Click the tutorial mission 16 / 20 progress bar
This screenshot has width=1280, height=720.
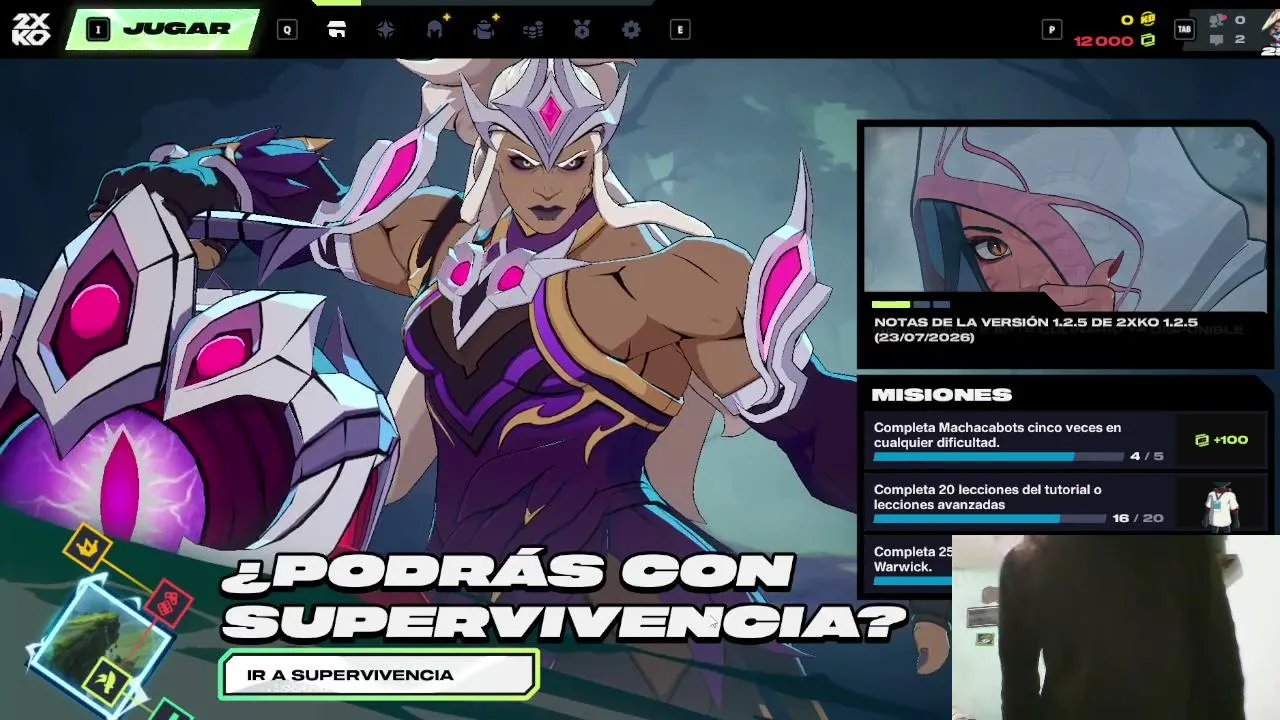(x=990, y=519)
